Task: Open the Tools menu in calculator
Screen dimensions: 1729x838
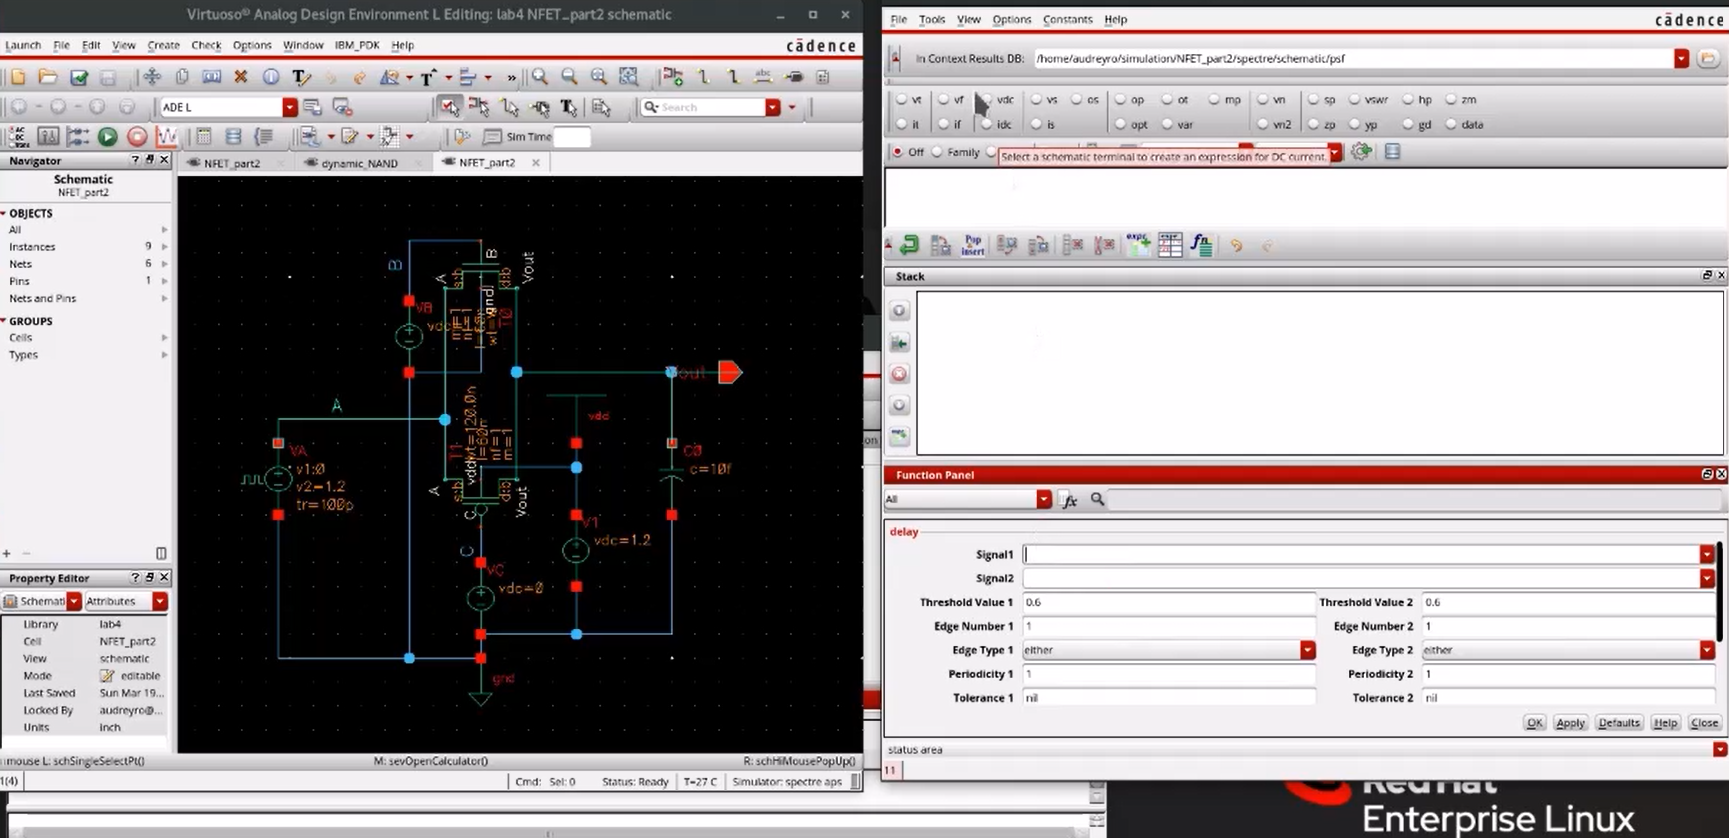Action: click(931, 19)
